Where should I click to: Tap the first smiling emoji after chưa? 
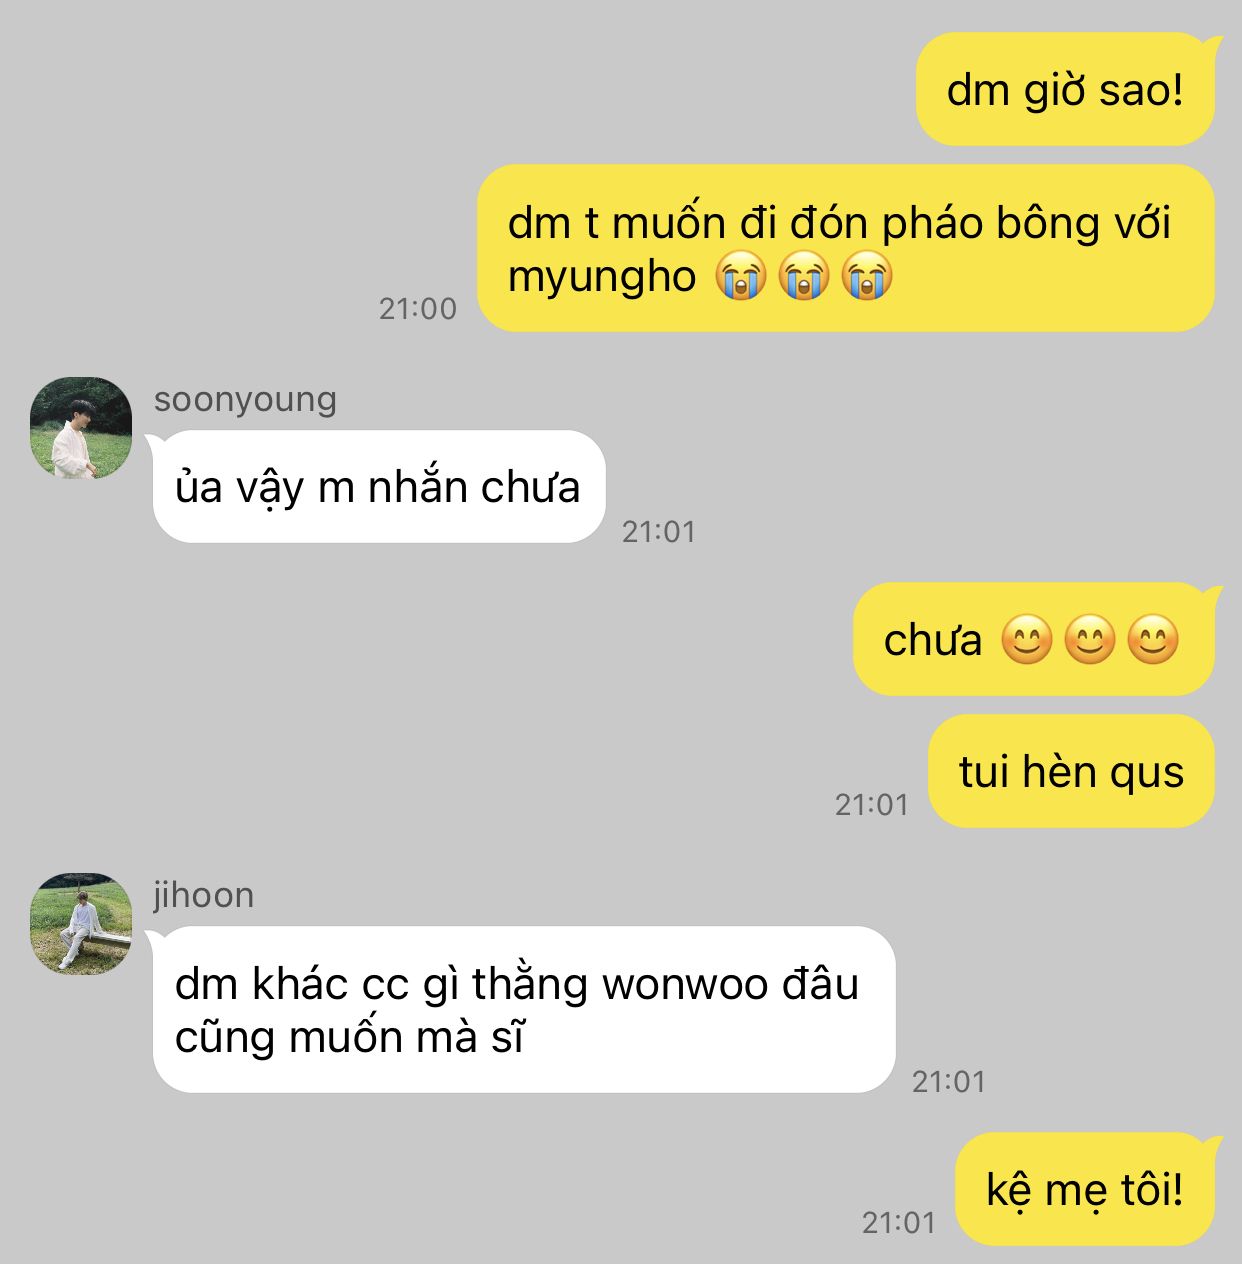[x=1027, y=640]
